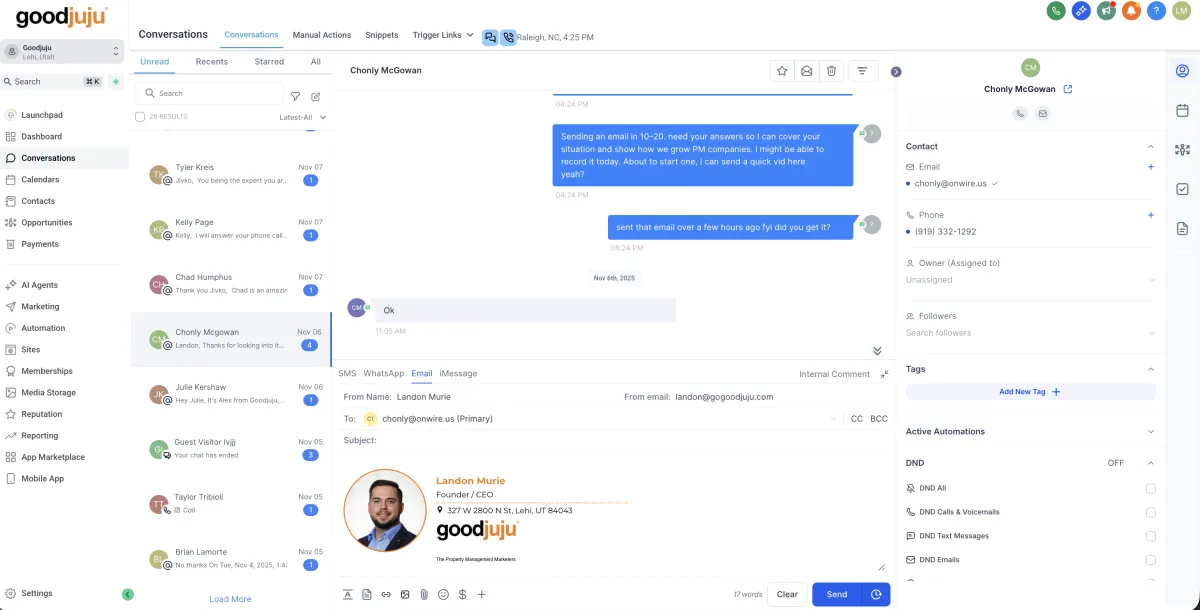Attach a file with paperclip icon
This screenshot has width=1200, height=610.
click(x=424, y=594)
